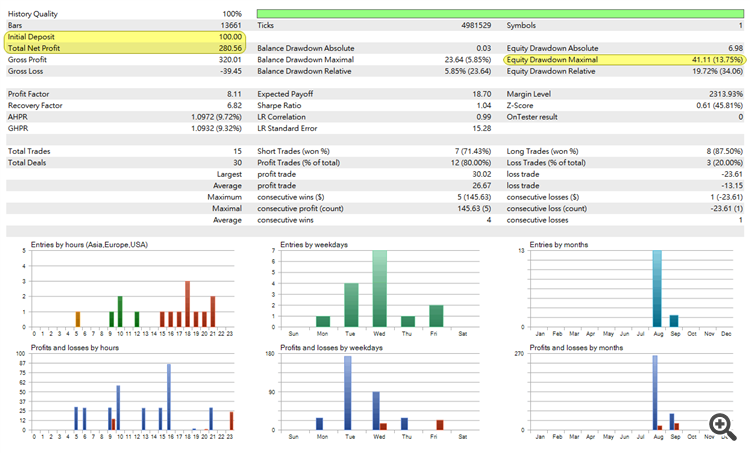This screenshot has width=750, height=453.
Task: Click the Aug bar in Entries by months
Action: coord(657,288)
